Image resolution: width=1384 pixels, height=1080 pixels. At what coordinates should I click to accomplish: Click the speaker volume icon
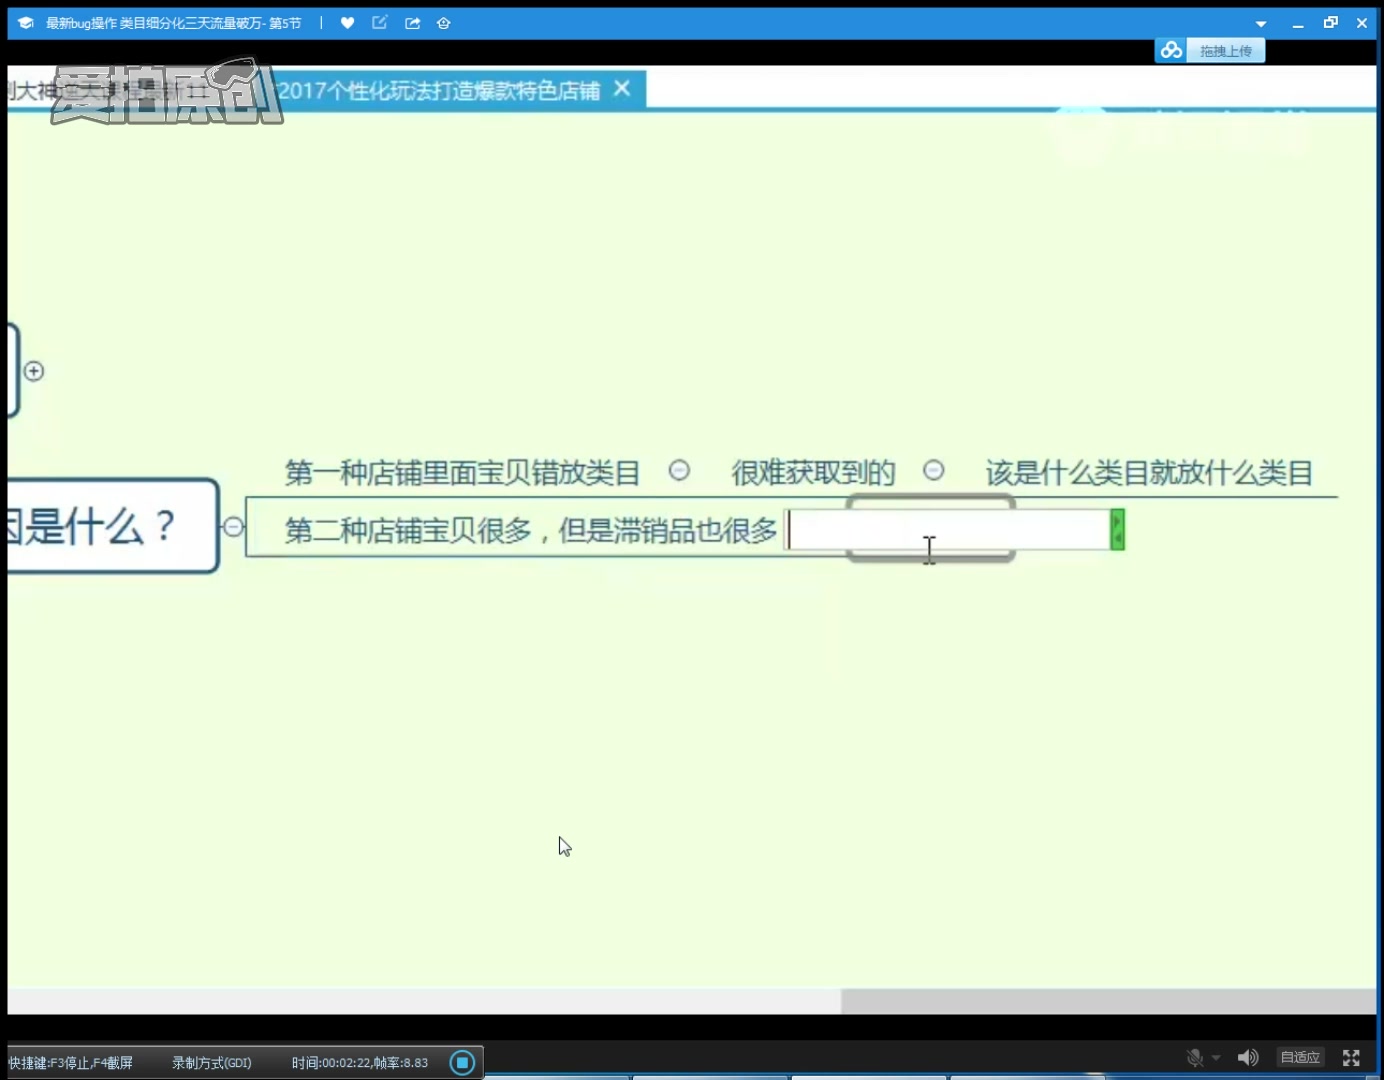point(1248,1057)
